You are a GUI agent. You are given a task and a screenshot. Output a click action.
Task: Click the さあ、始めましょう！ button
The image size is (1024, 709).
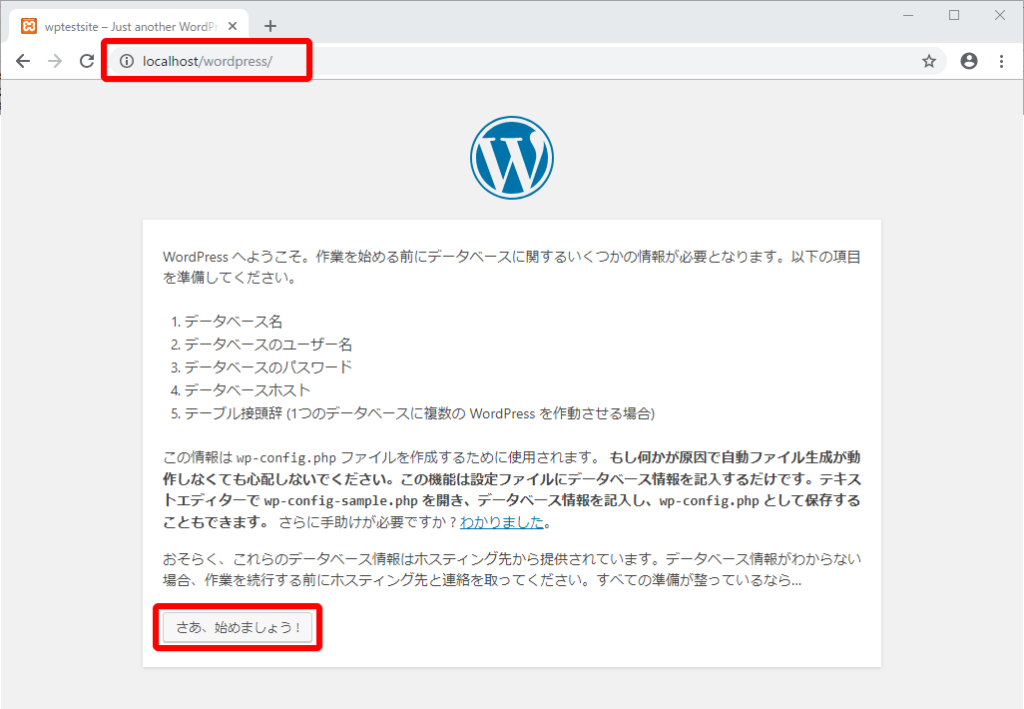click(238, 627)
